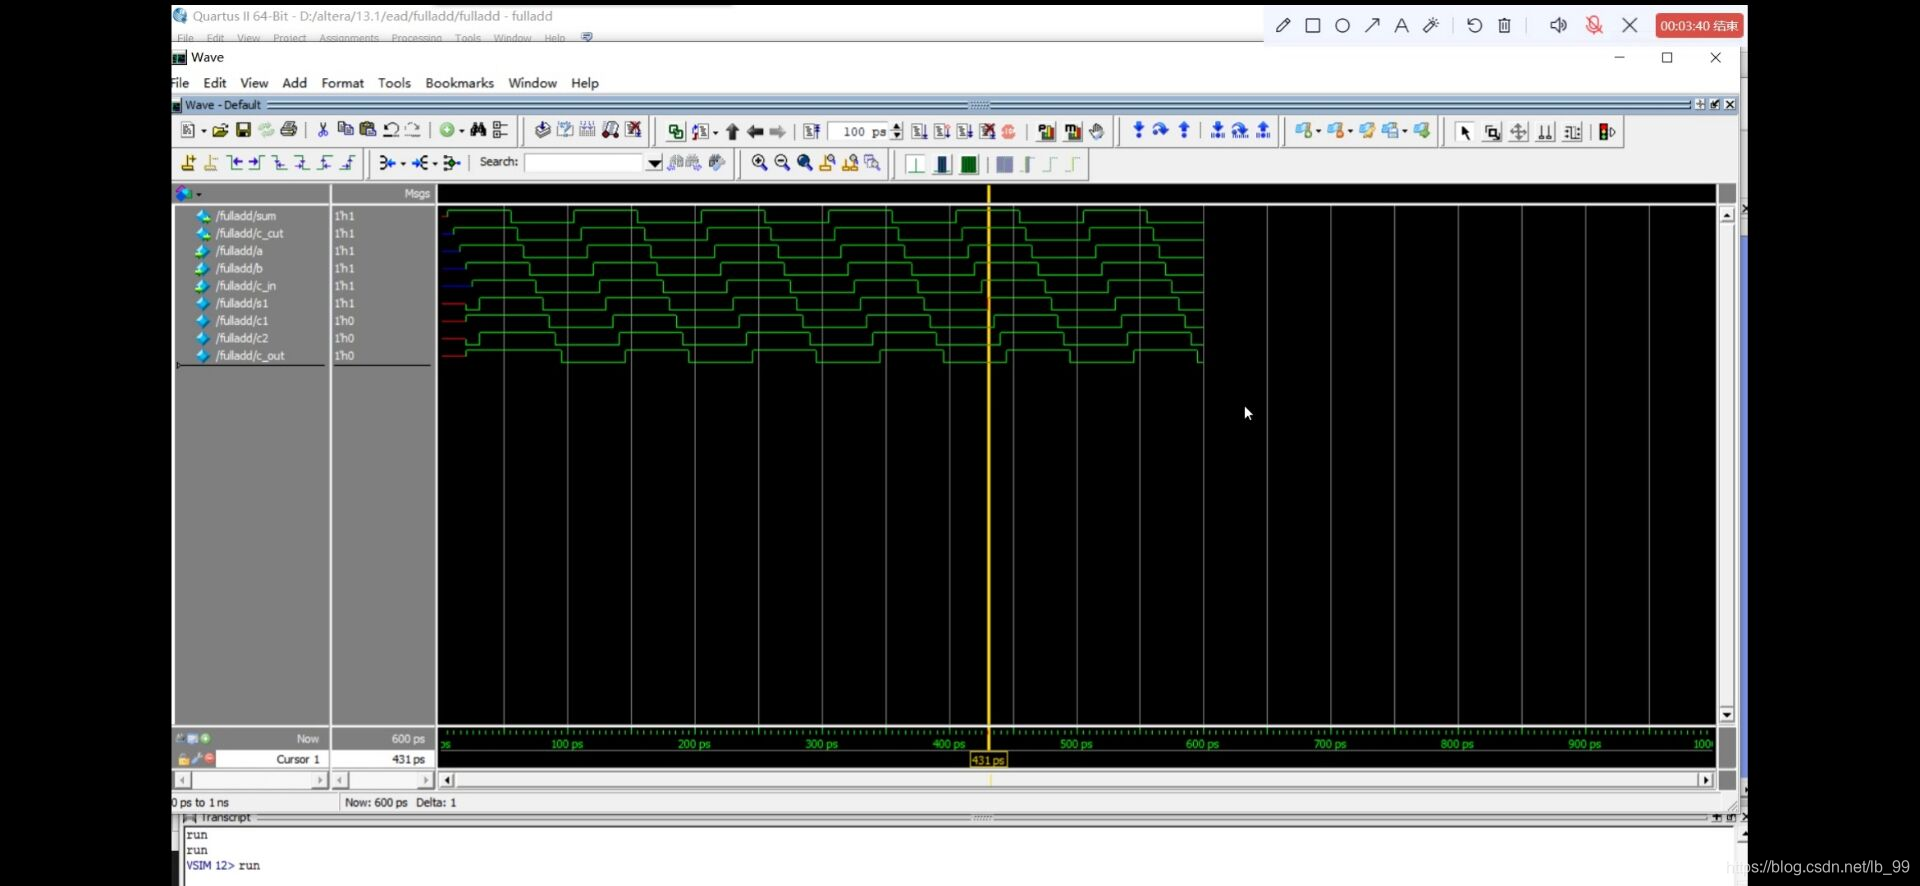
Task: Click the up arrow navigation icon
Action: (x=732, y=132)
